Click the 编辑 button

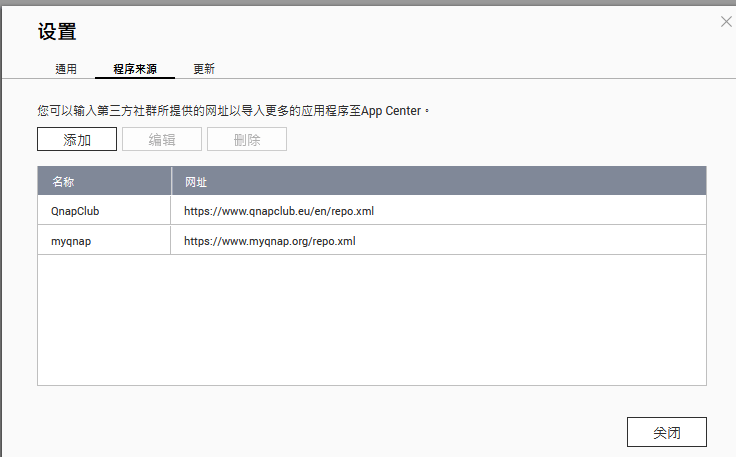click(162, 139)
